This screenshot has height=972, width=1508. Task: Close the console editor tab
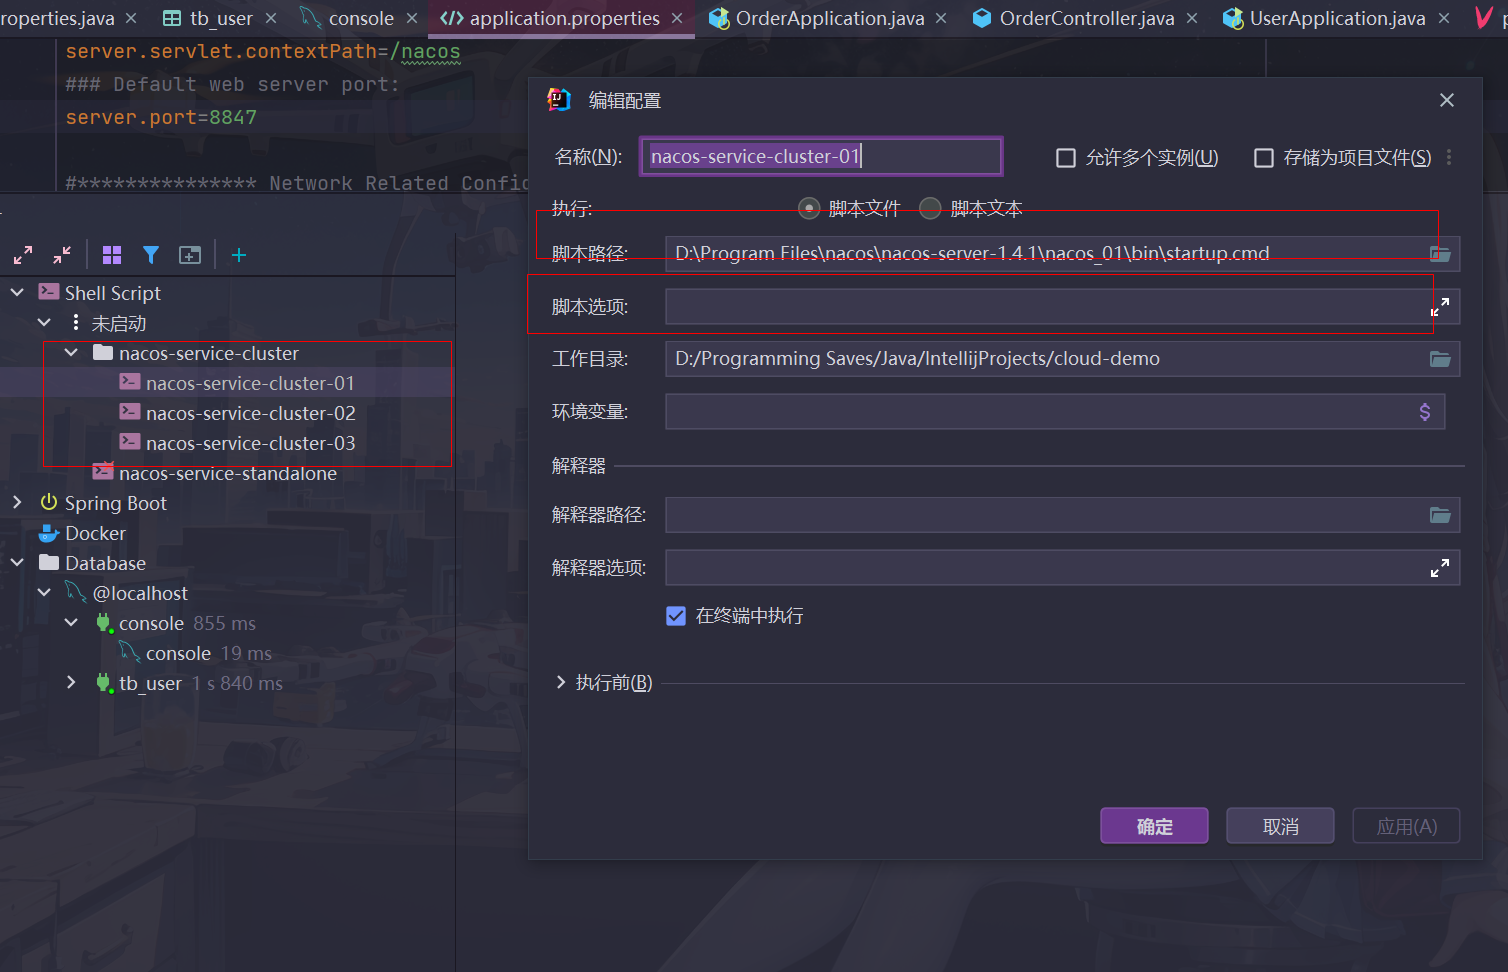tap(412, 18)
